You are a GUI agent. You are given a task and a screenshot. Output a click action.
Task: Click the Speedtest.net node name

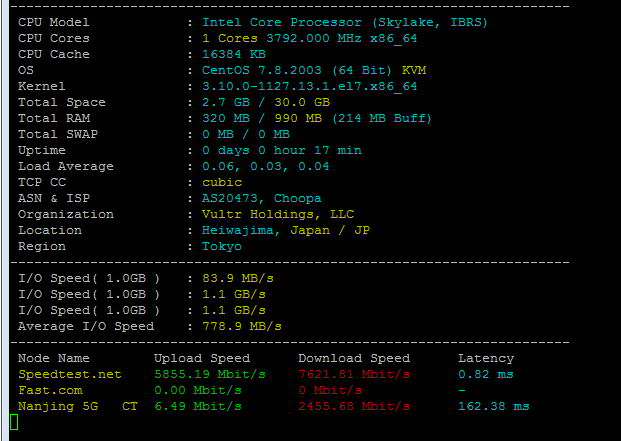click(x=69, y=373)
